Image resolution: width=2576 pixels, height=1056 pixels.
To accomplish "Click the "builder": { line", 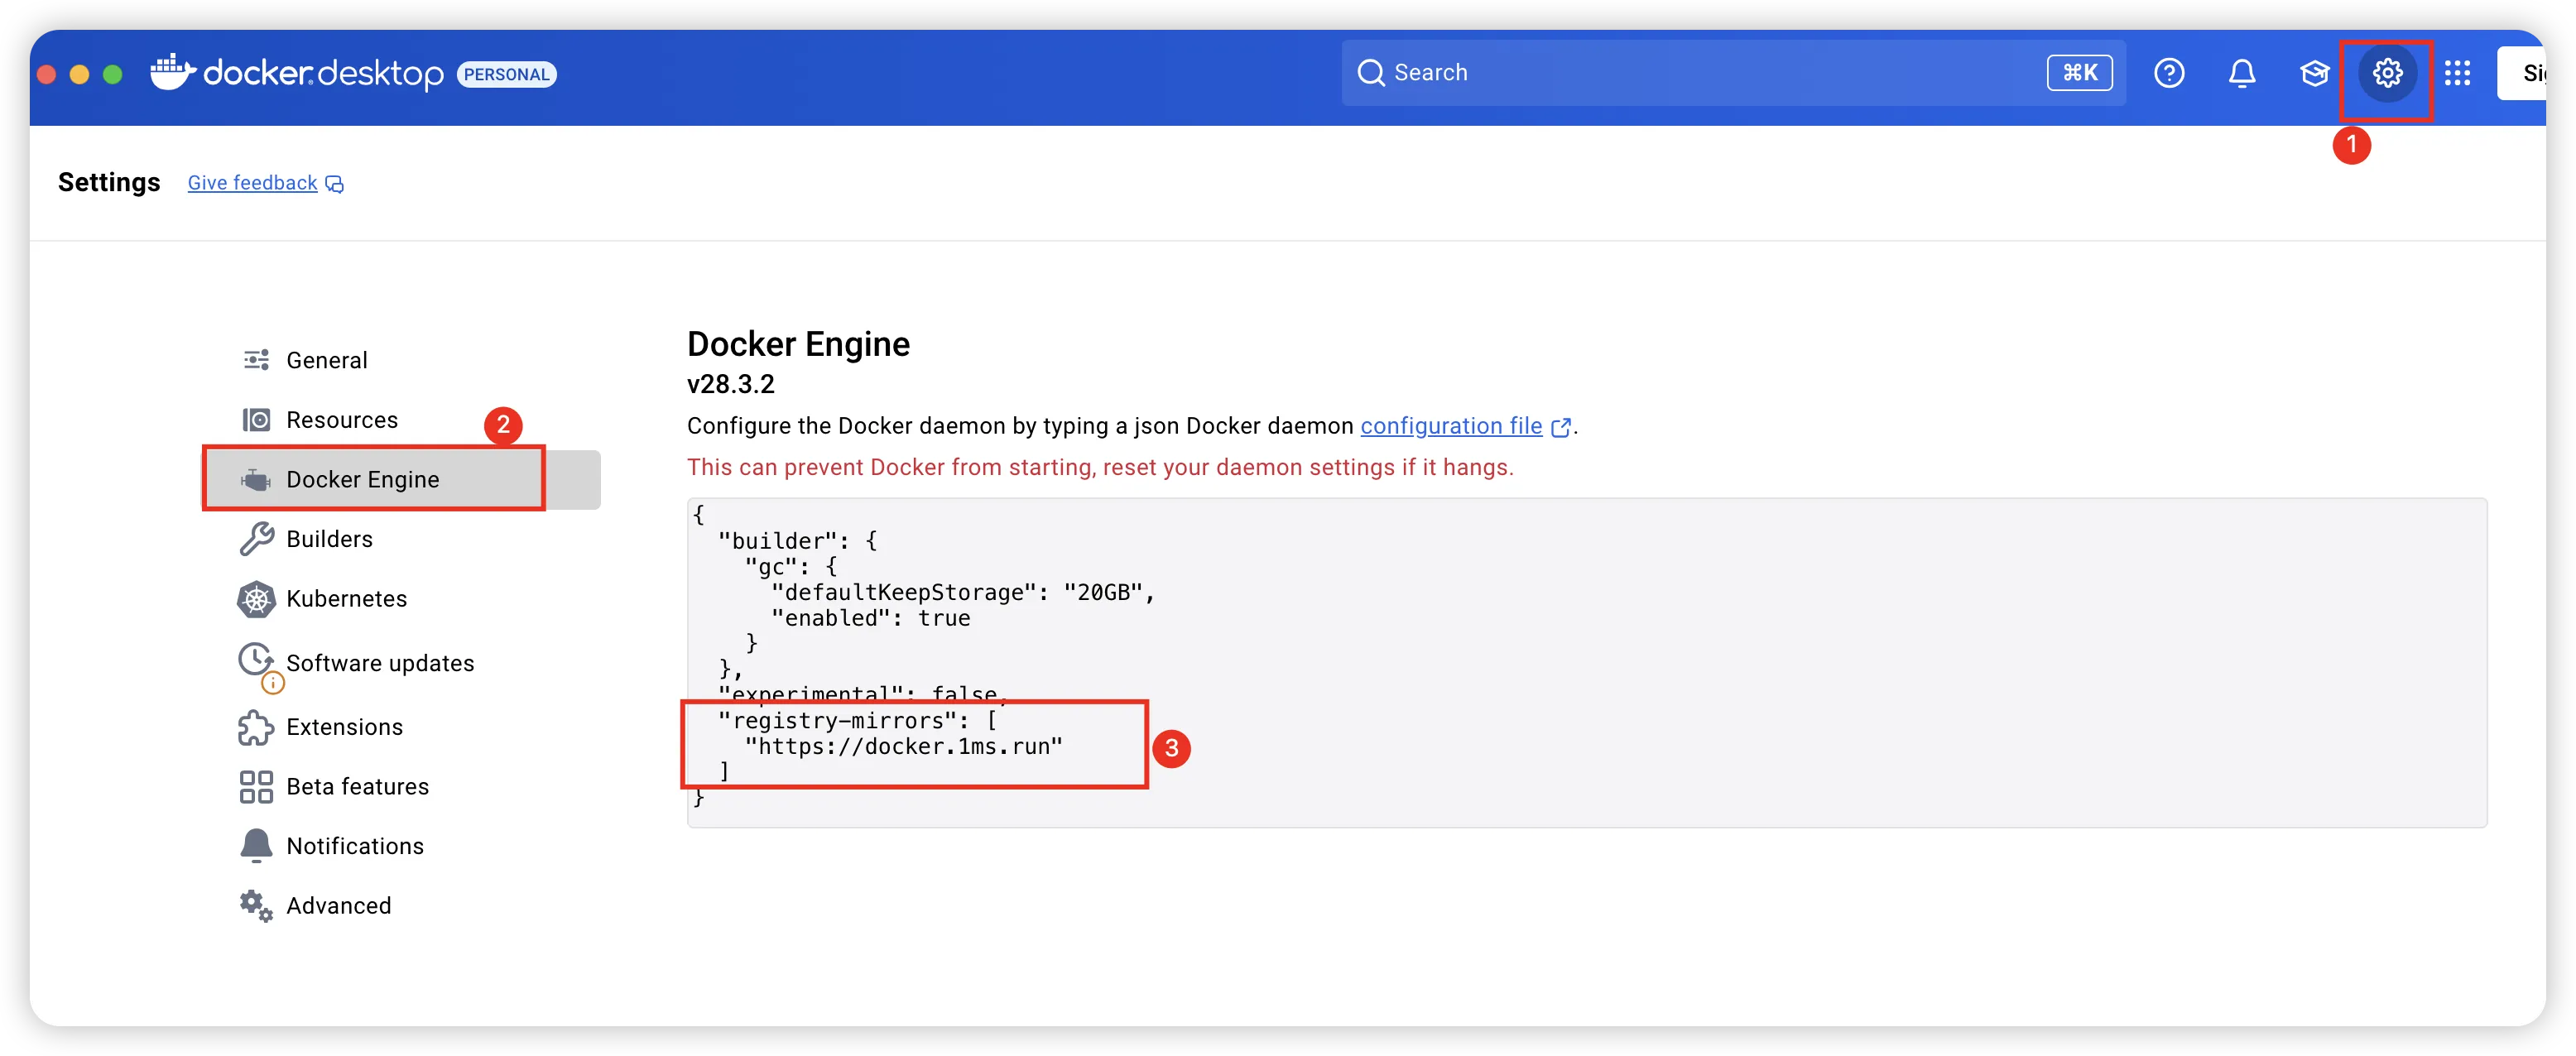I will (797, 541).
